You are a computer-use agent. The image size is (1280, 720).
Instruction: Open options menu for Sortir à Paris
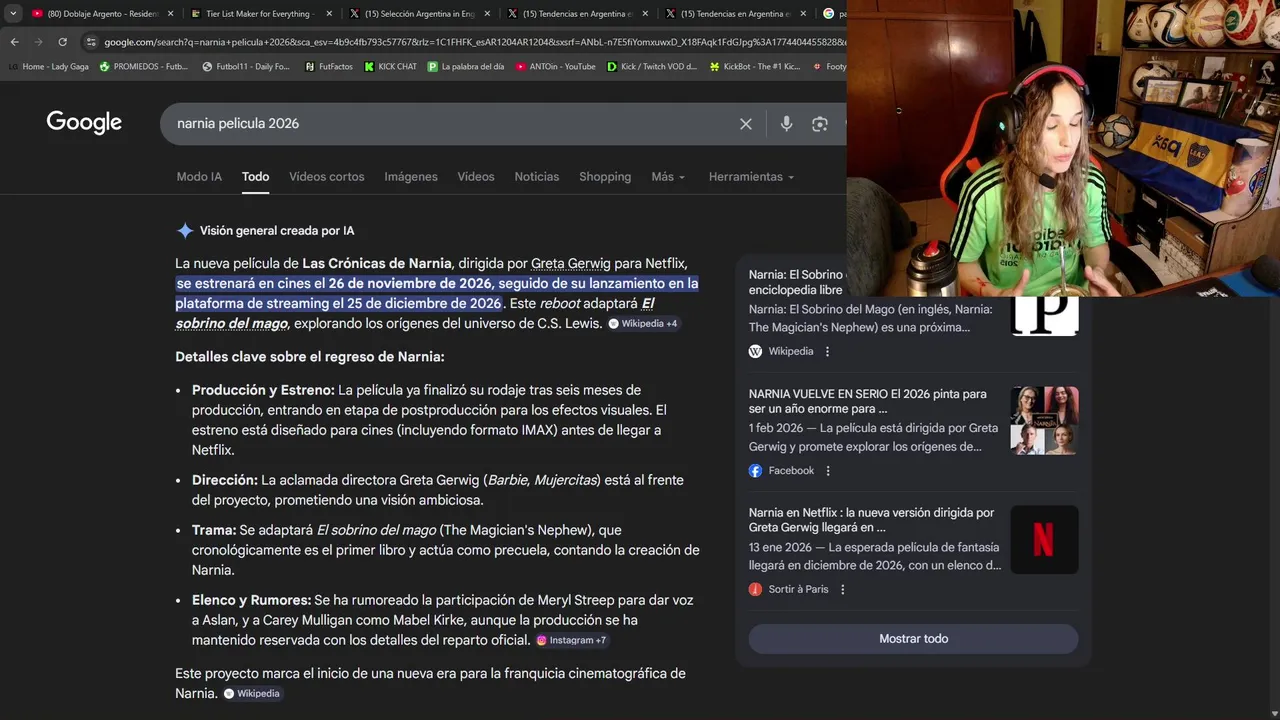pyautogui.click(x=842, y=590)
